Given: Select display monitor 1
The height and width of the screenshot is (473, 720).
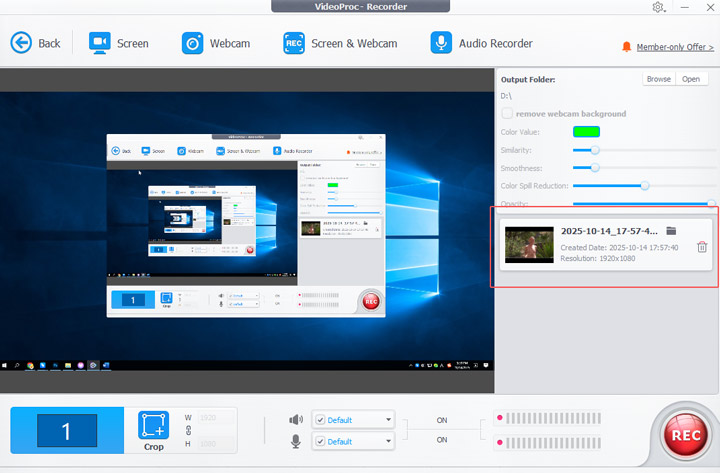Looking at the screenshot, I should click(x=67, y=430).
